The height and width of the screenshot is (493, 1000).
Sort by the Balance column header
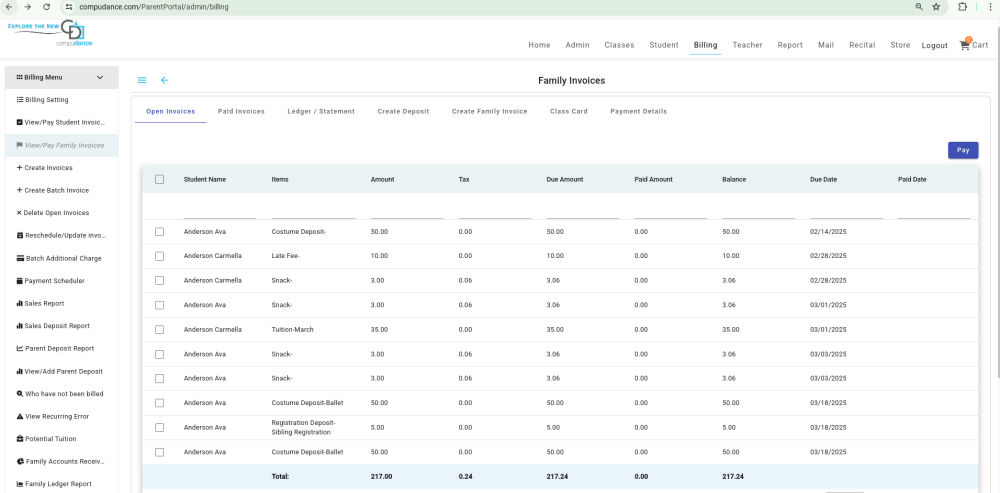click(734, 180)
